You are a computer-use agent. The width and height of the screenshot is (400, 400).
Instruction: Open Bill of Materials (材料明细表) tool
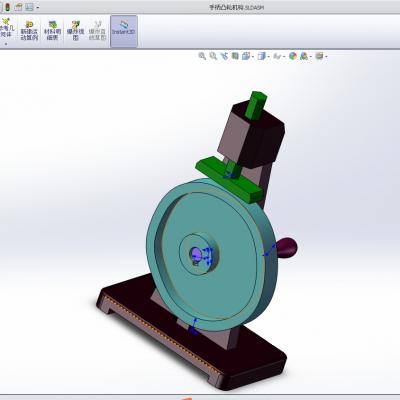[53, 31]
